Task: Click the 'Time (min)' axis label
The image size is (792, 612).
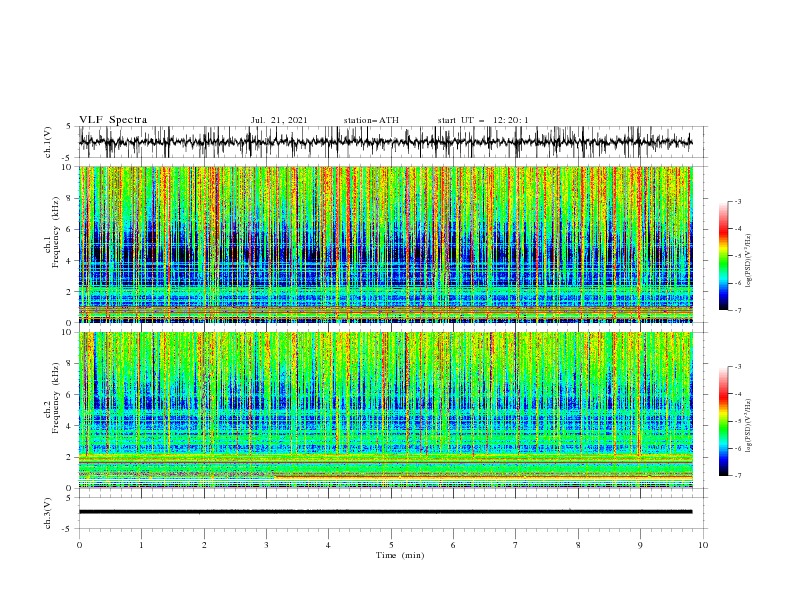Action: (400, 555)
